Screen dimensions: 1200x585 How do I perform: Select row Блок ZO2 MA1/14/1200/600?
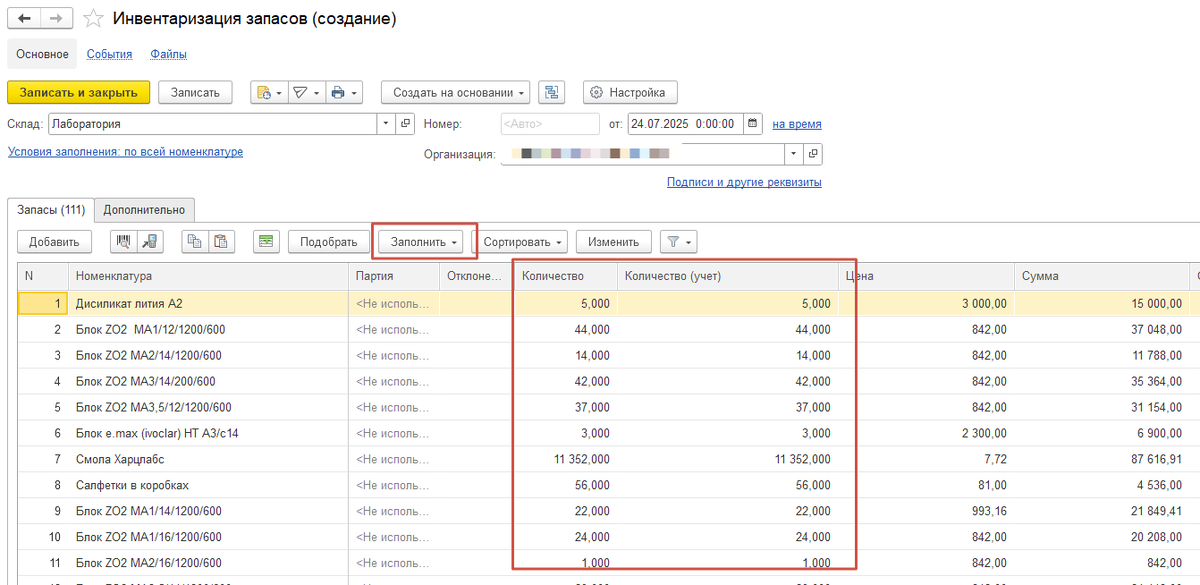click(608, 511)
